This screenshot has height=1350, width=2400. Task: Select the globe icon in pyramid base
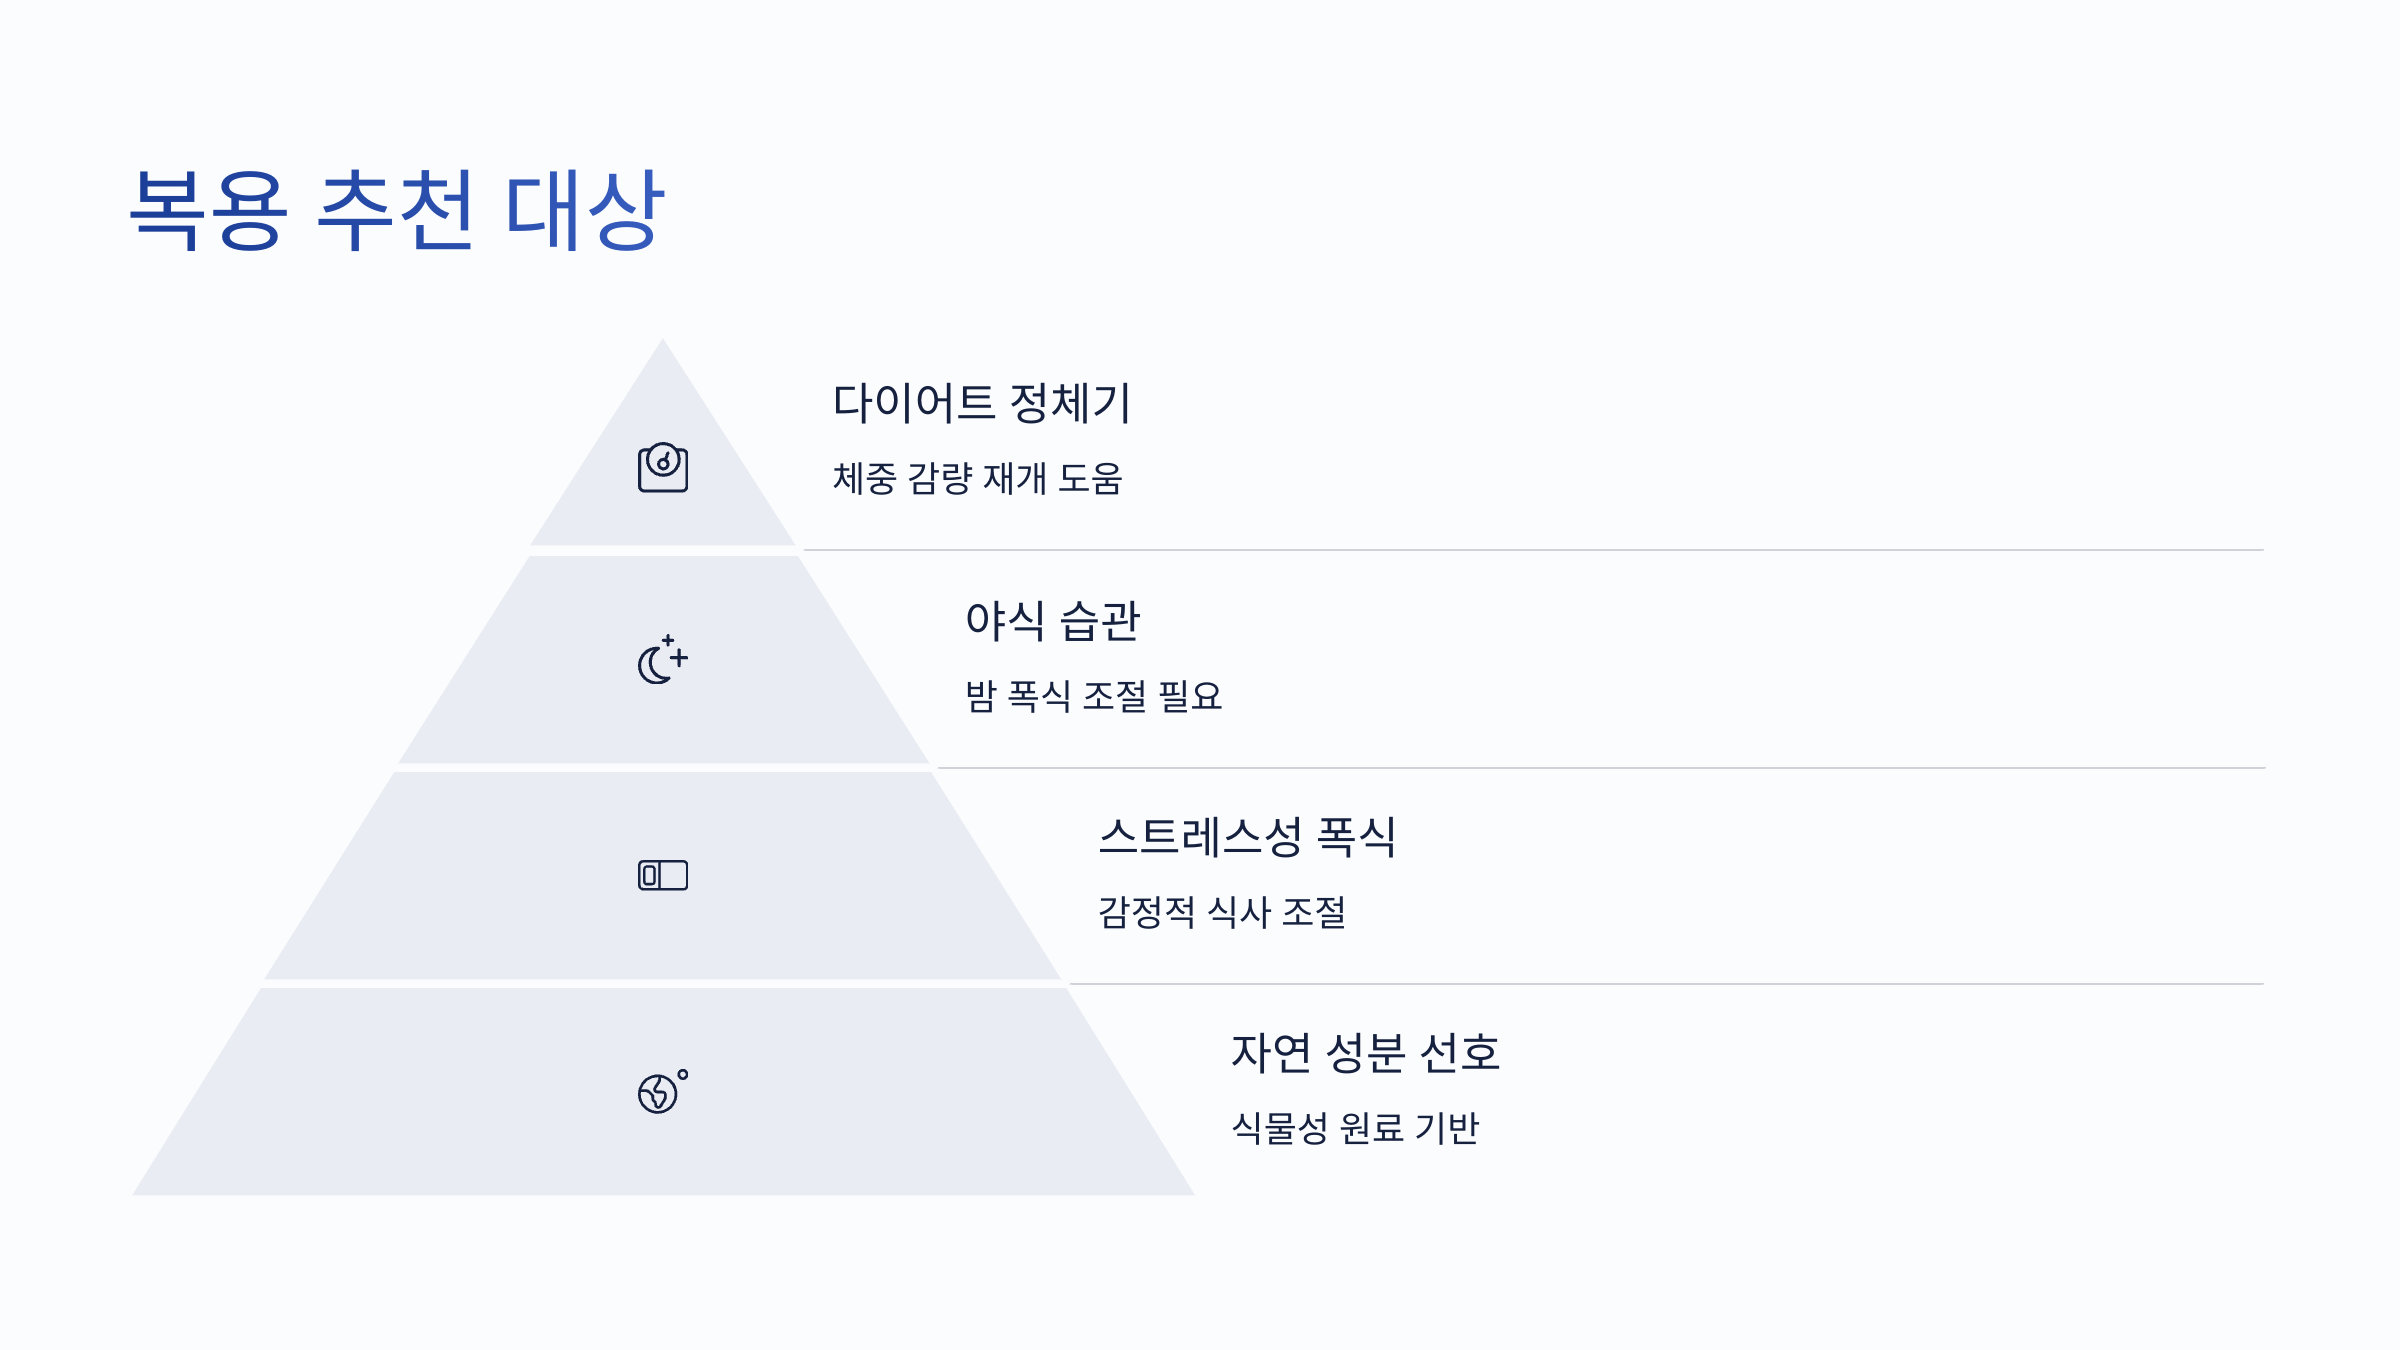(663, 1091)
